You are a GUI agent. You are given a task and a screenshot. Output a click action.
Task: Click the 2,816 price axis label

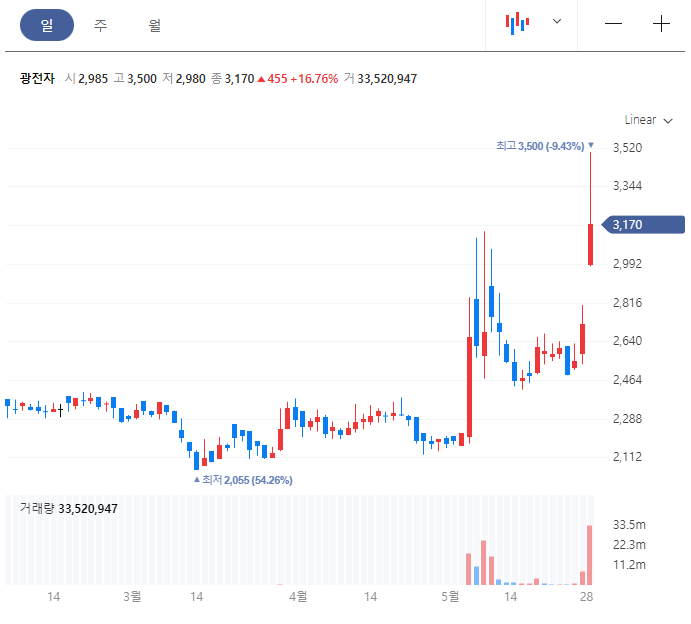[628, 303]
